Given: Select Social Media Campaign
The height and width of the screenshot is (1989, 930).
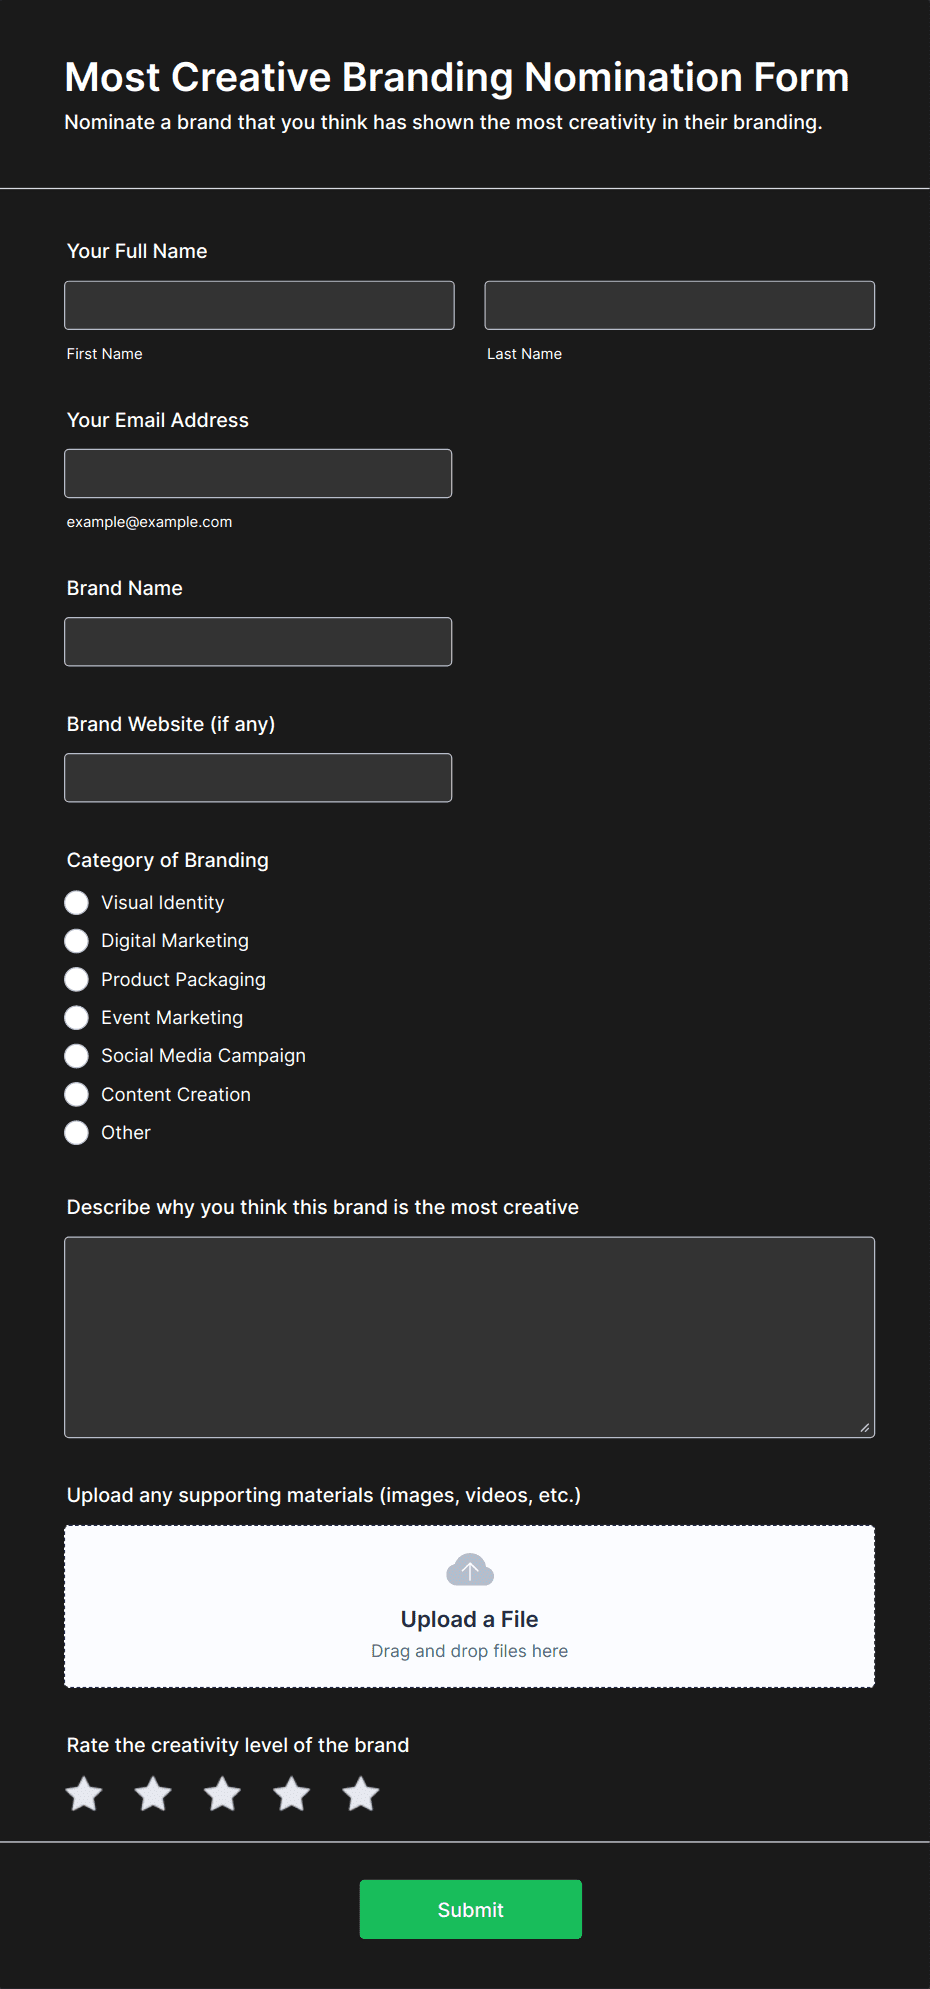Looking at the screenshot, I should pyautogui.click(x=76, y=1055).
